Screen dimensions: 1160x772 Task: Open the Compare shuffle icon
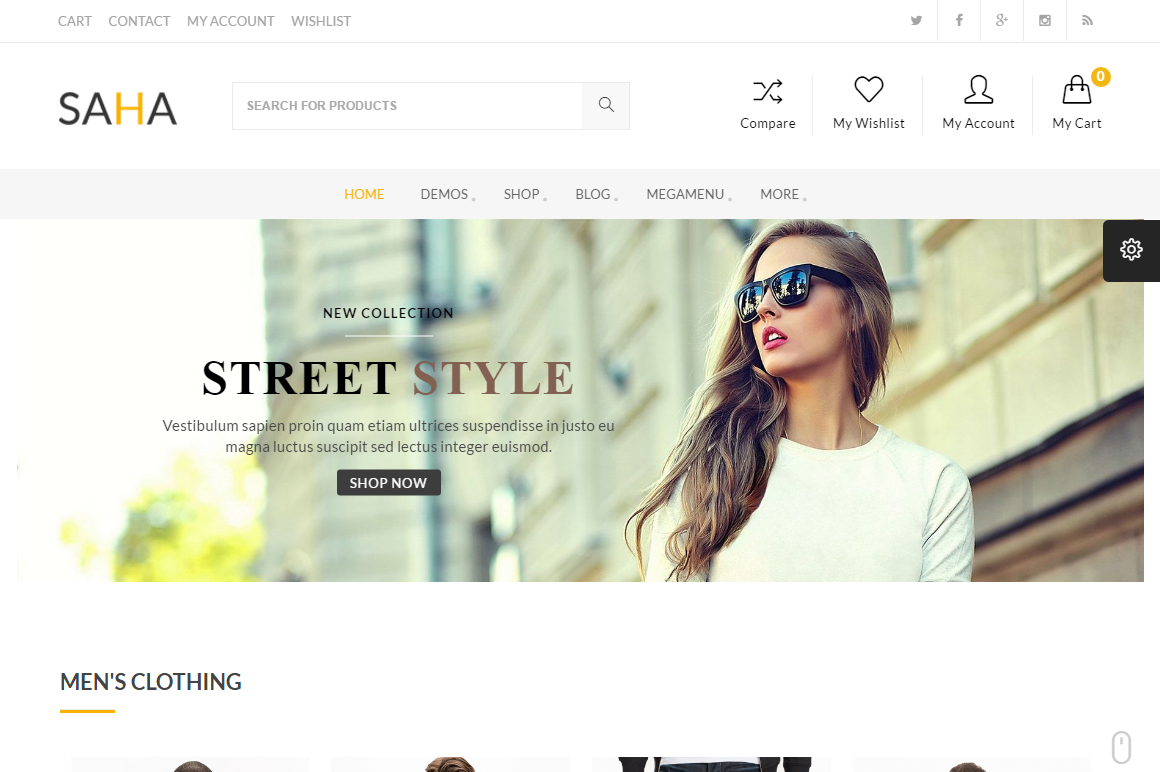[768, 92]
